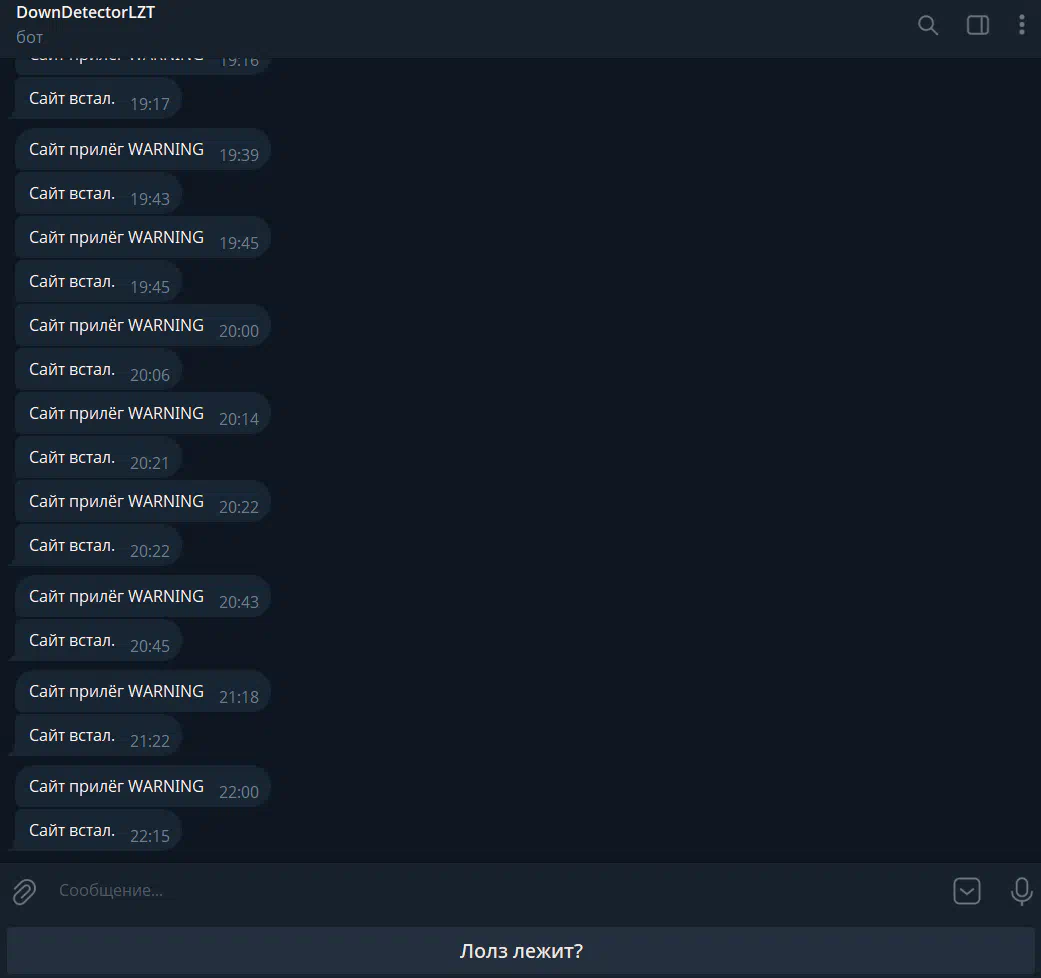Toggle the right sidebar panel icon
1041x978 pixels.
click(x=977, y=26)
